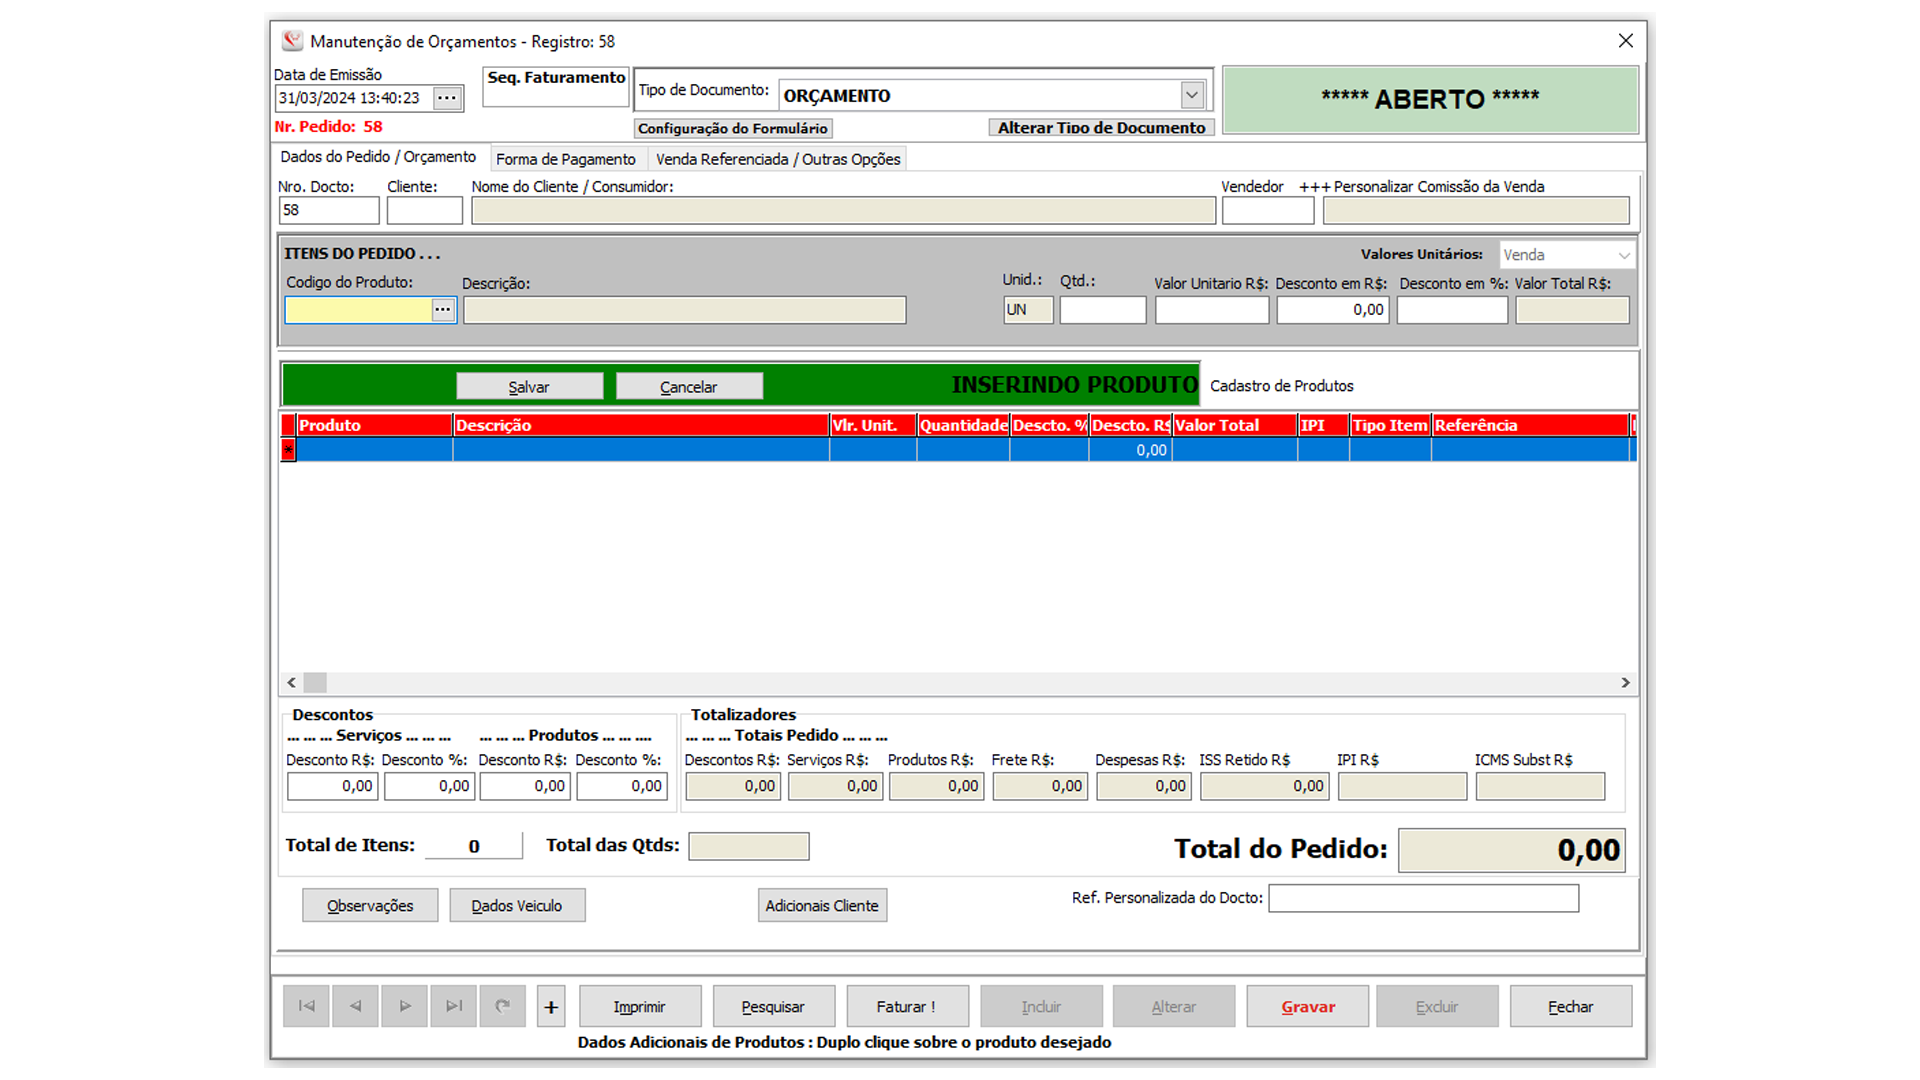This screenshot has height=1080, width=1920.
Task: Click the Desconto em R$ item field
Action: tap(1333, 310)
